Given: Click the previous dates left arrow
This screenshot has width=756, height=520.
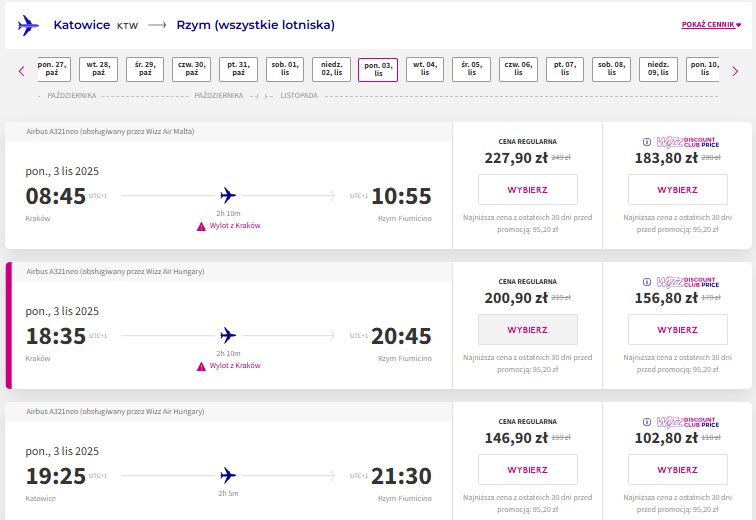Looking at the screenshot, I should (x=21, y=71).
